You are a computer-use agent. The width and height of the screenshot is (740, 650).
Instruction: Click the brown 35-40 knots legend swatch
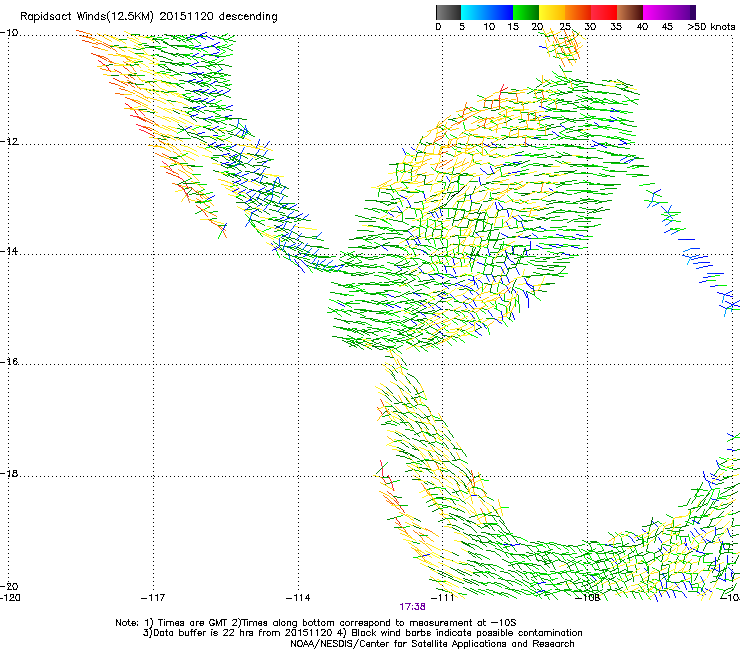pyautogui.click(x=630, y=12)
